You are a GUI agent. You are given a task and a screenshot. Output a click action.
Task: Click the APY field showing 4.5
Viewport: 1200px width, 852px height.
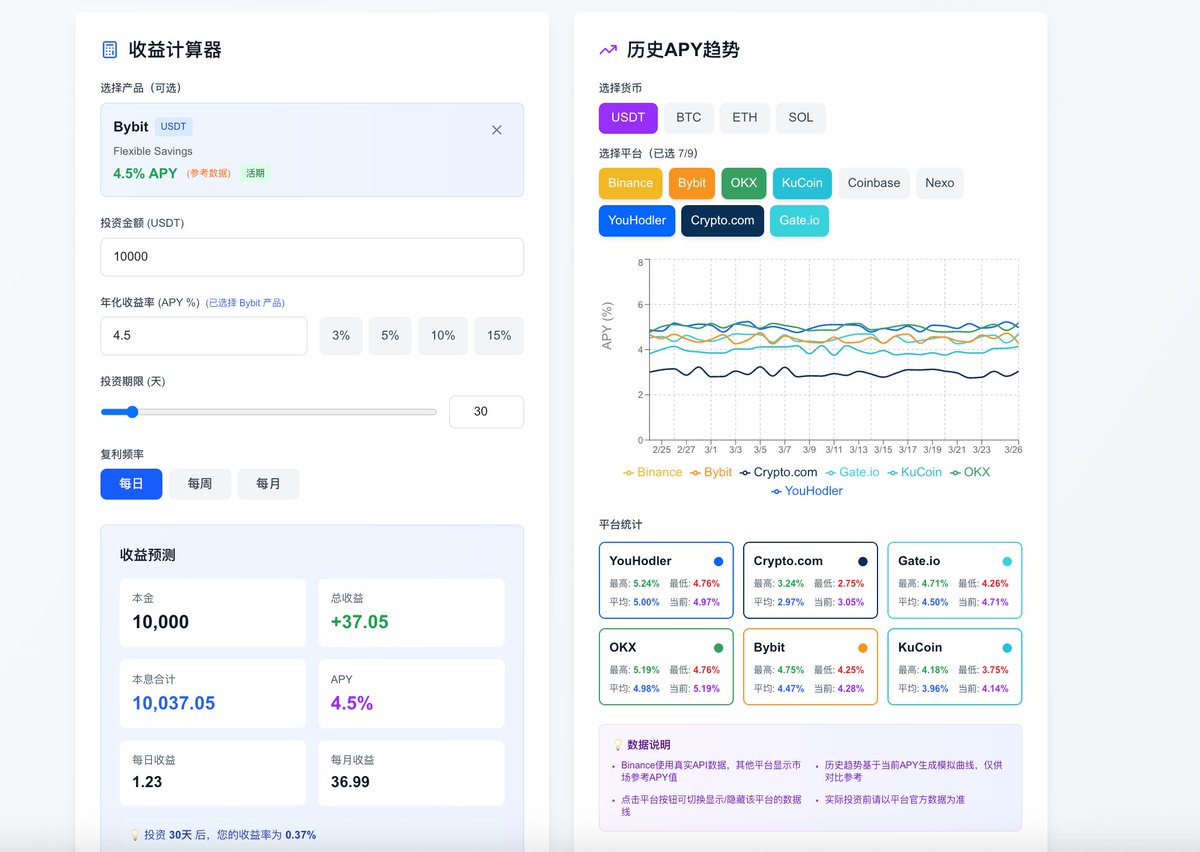coord(204,336)
